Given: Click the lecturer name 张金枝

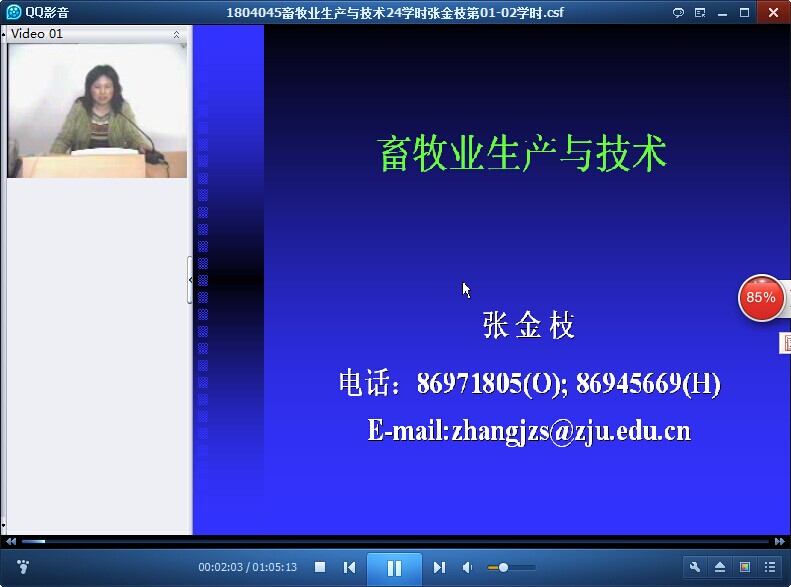Looking at the screenshot, I should point(528,325).
